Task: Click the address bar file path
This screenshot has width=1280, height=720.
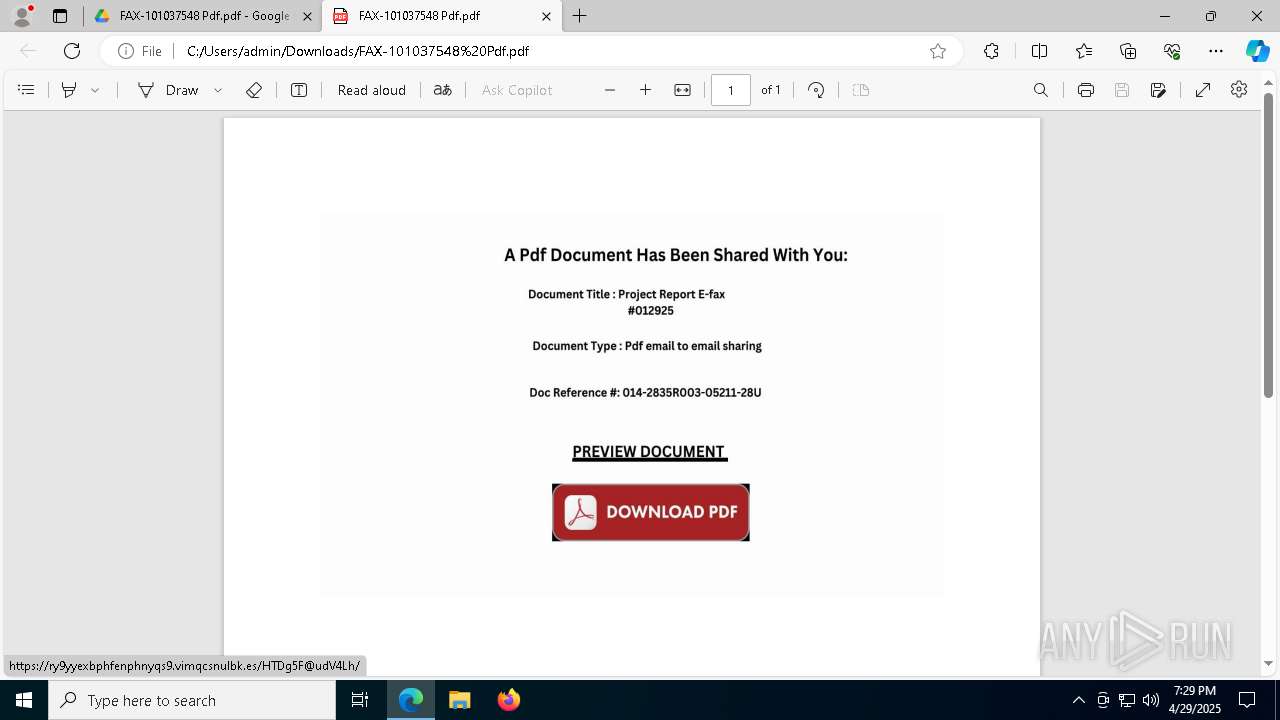Action: [358, 51]
